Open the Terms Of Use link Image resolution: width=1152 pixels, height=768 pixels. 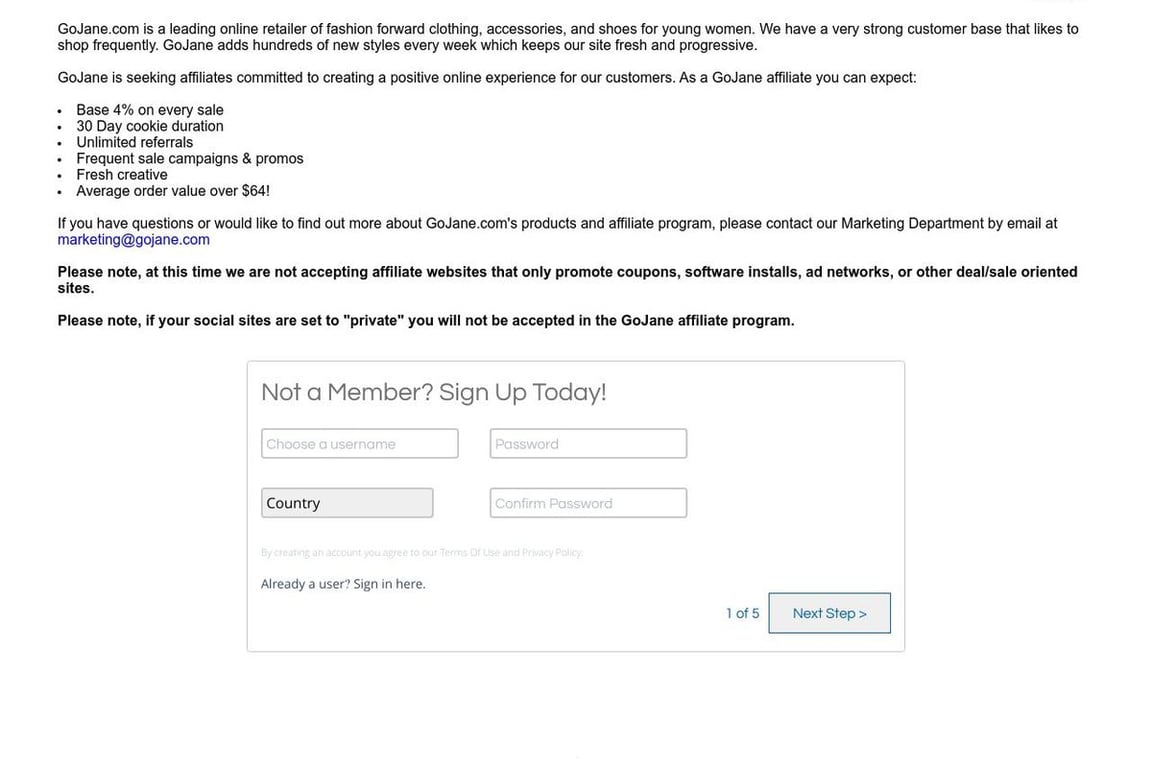(x=470, y=553)
